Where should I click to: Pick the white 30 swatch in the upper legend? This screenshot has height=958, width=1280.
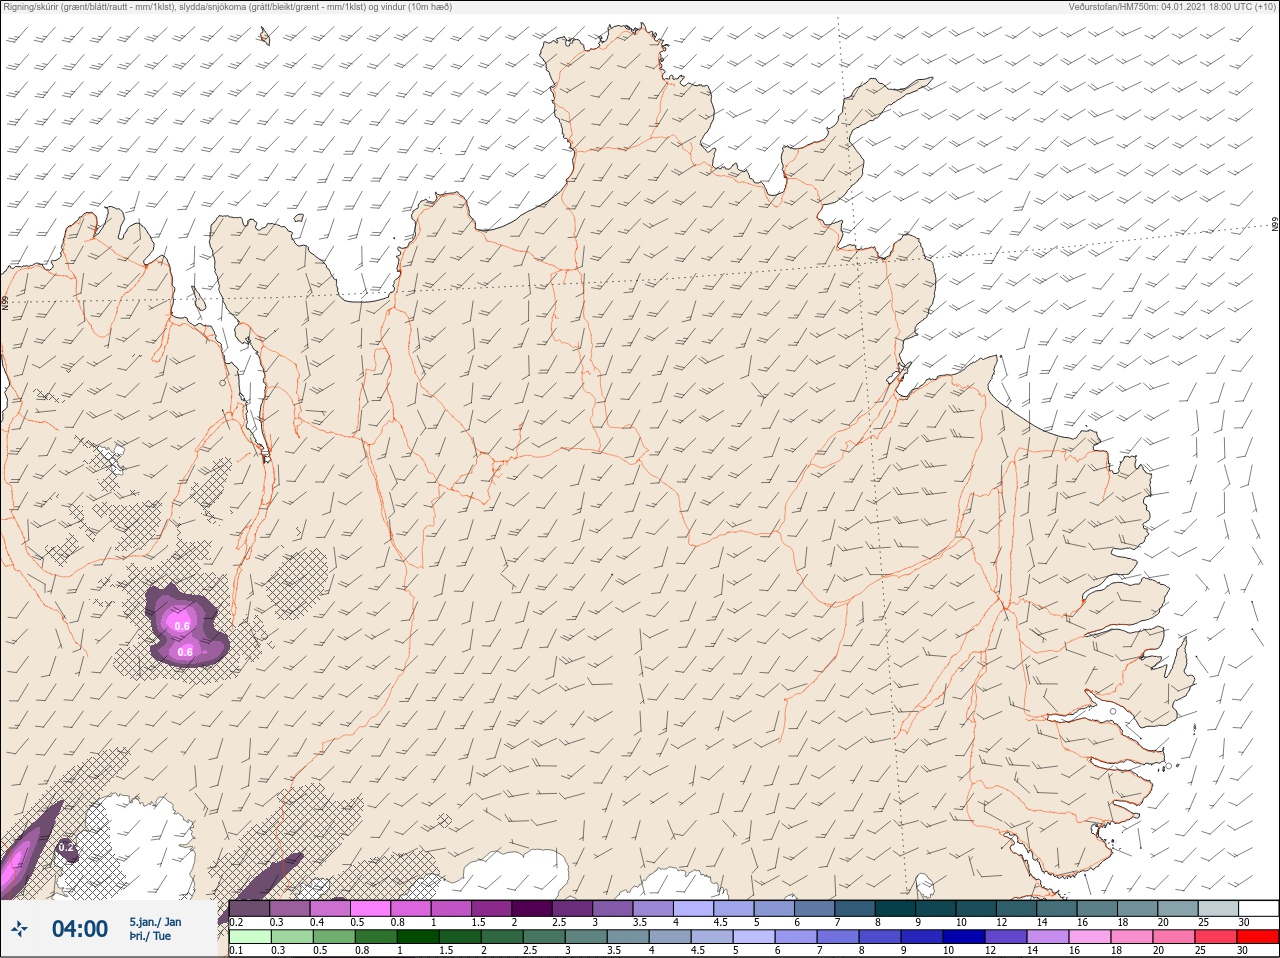click(1259, 908)
